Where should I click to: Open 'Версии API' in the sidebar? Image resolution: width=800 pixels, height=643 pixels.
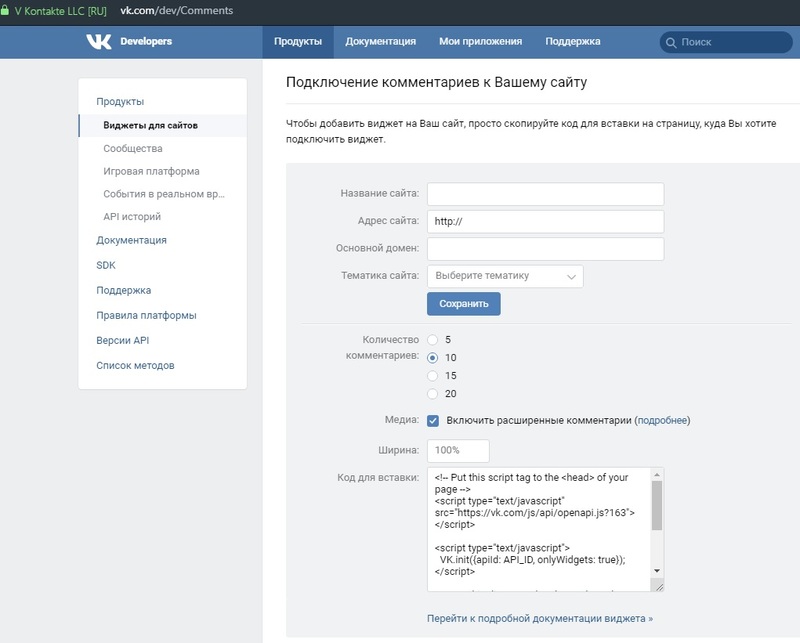point(123,340)
